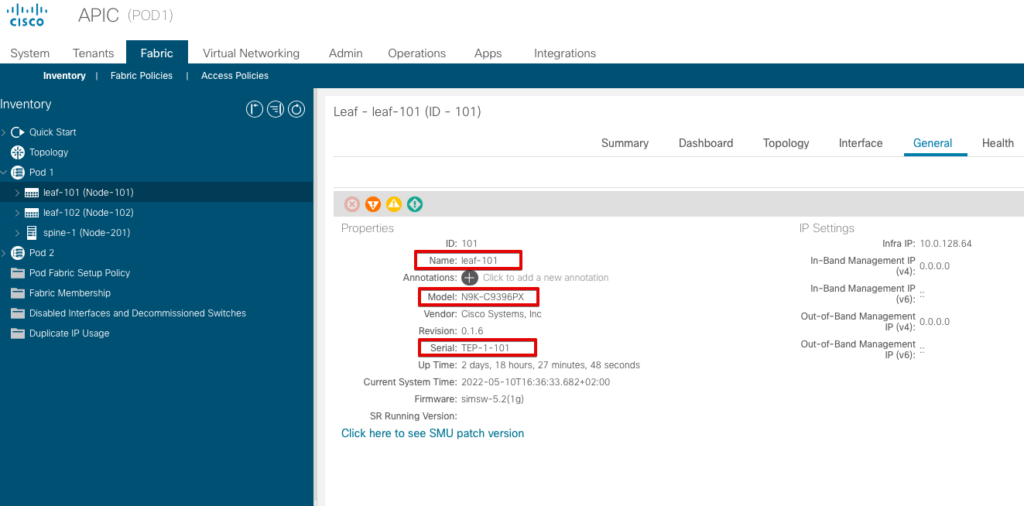The height and width of the screenshot is (506, 1024).
Task: Click the Topology globe icon in tree
Action: pos(18,152)
